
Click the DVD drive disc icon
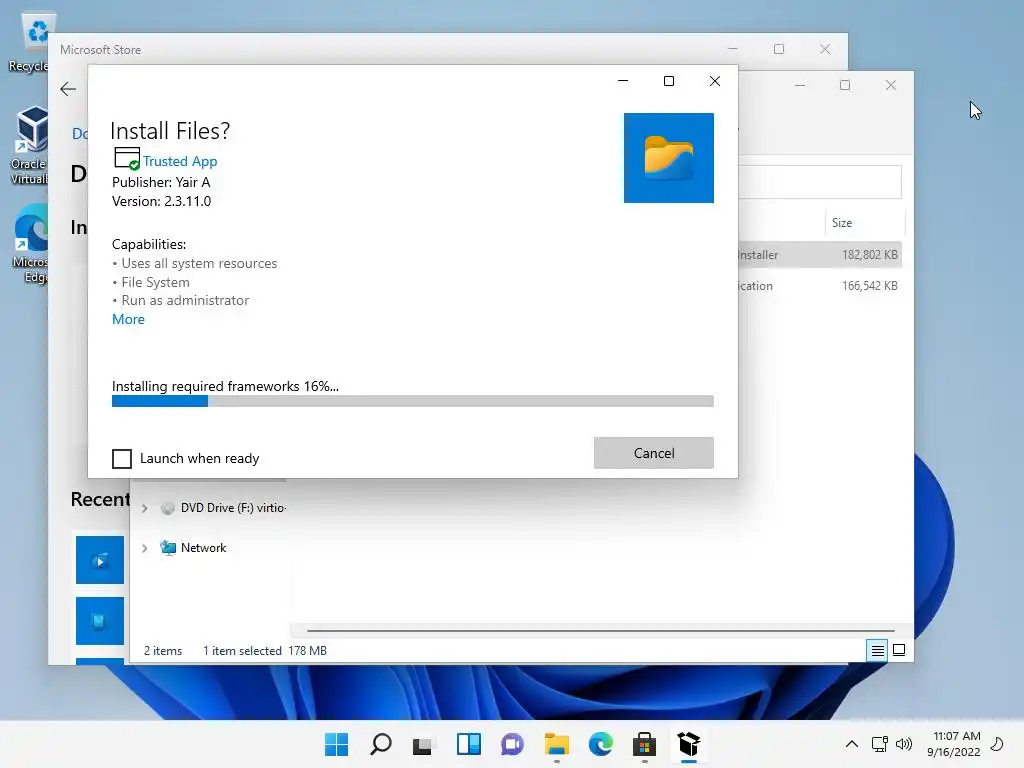[x=168, y=508]
